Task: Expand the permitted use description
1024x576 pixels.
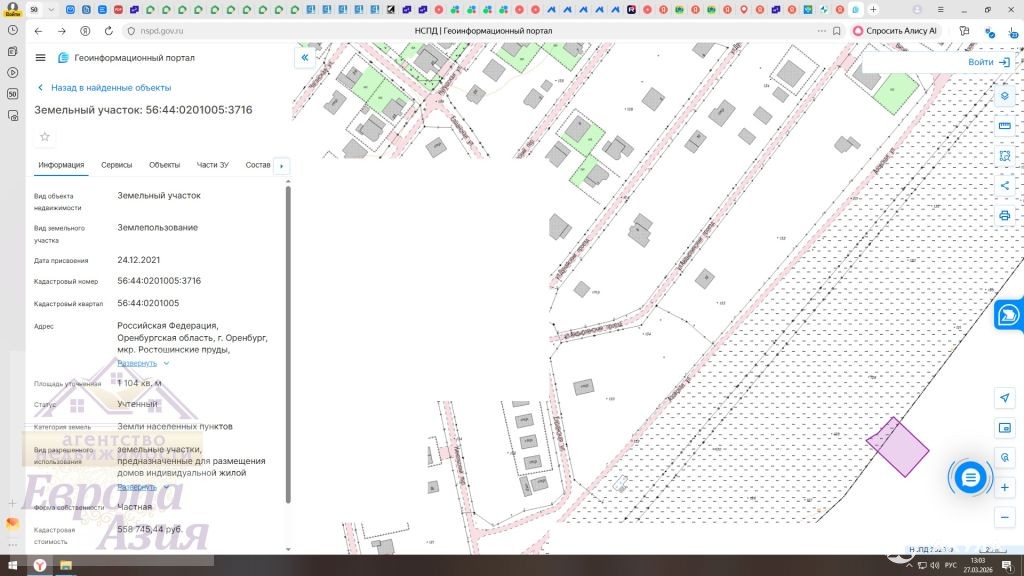Action: click(x=142, y=487)
